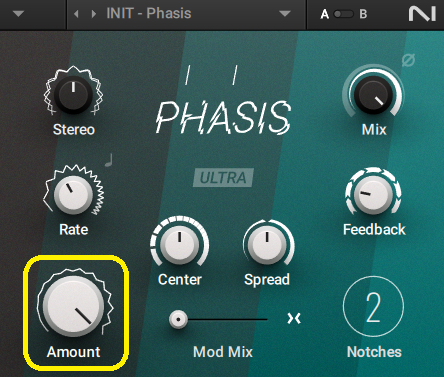Click the Spread label
Image resolution: width=444 pixels, height=377 pixels.
pos(267,280)
